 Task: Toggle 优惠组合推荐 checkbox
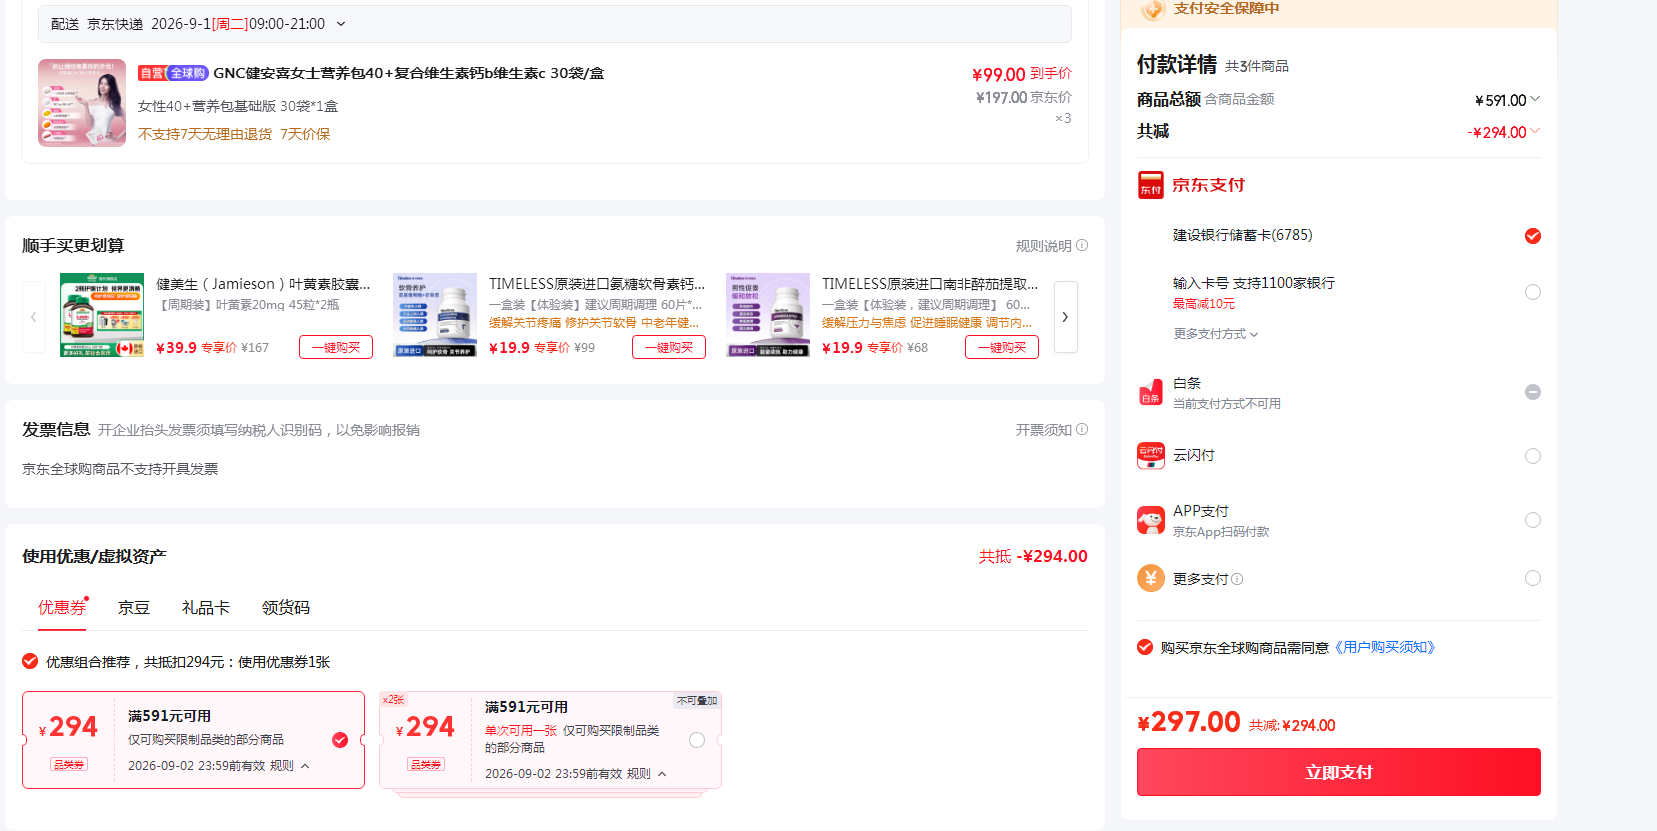[30, 661]
